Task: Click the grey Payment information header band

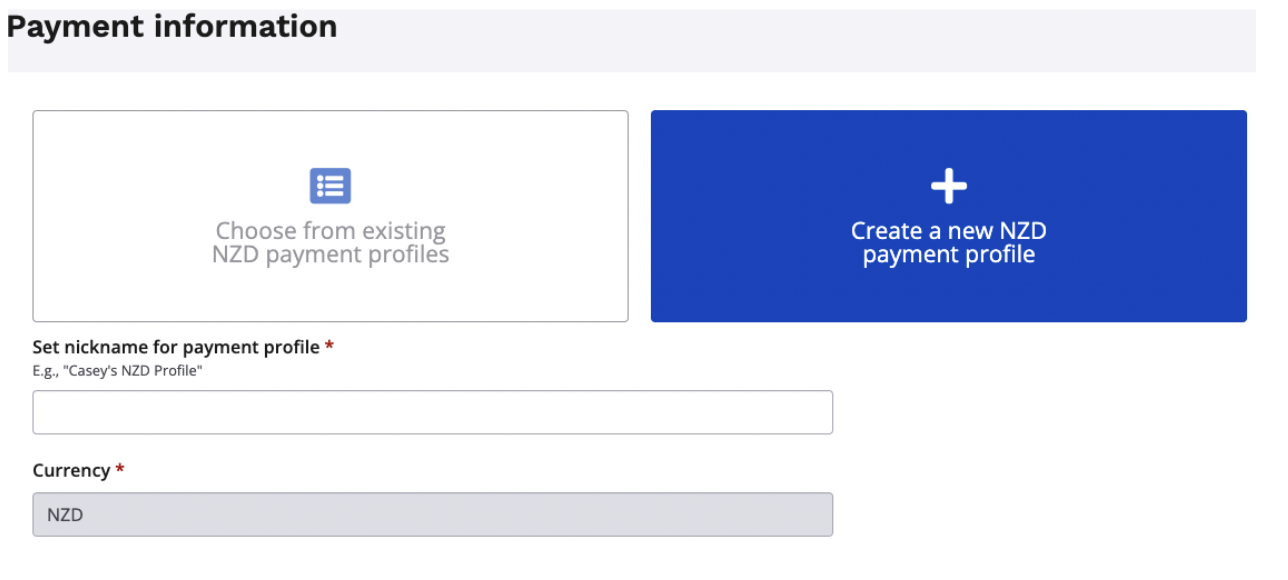Action: 800,40
